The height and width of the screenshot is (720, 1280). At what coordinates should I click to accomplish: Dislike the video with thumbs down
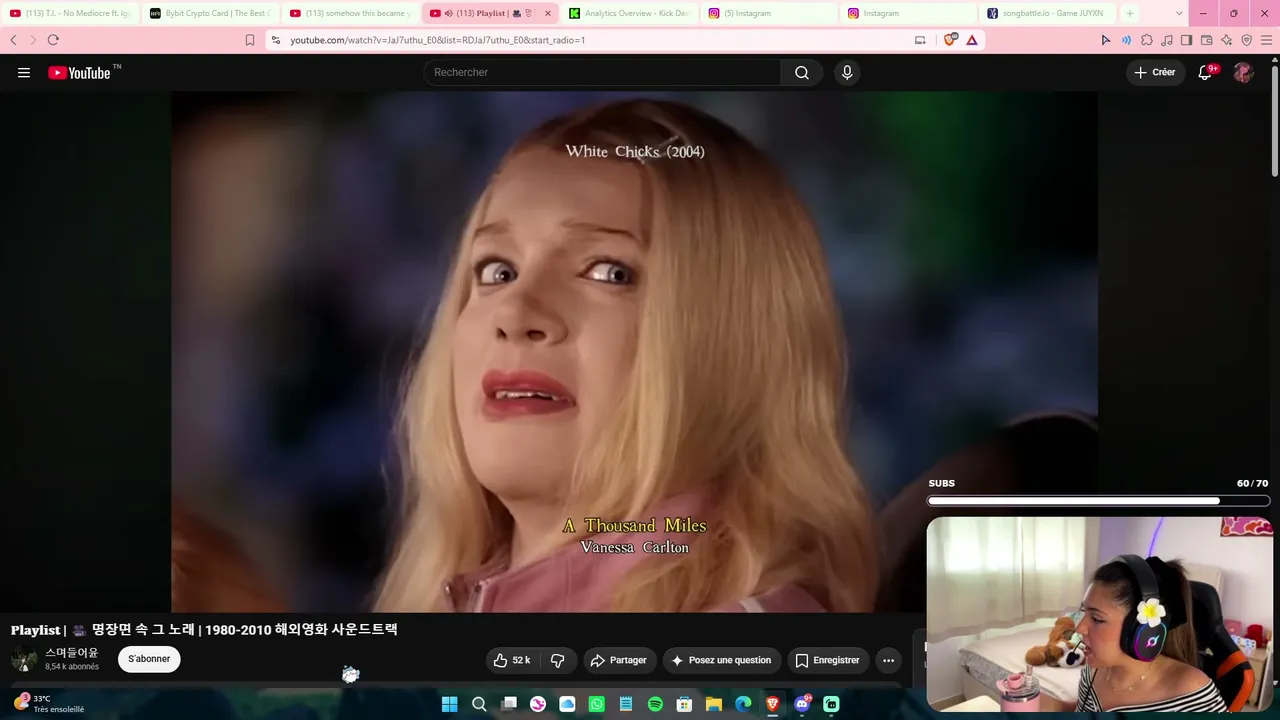pos(558,660)
